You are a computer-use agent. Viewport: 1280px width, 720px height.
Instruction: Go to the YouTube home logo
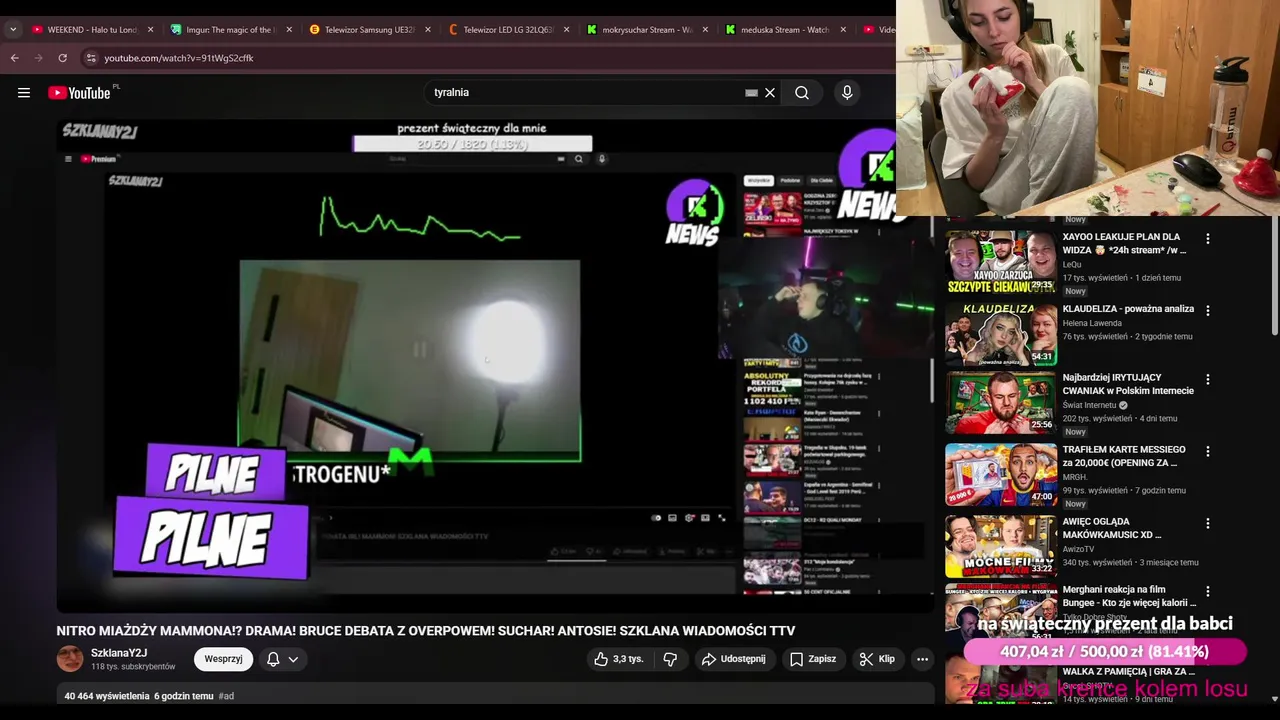[79, 93]
